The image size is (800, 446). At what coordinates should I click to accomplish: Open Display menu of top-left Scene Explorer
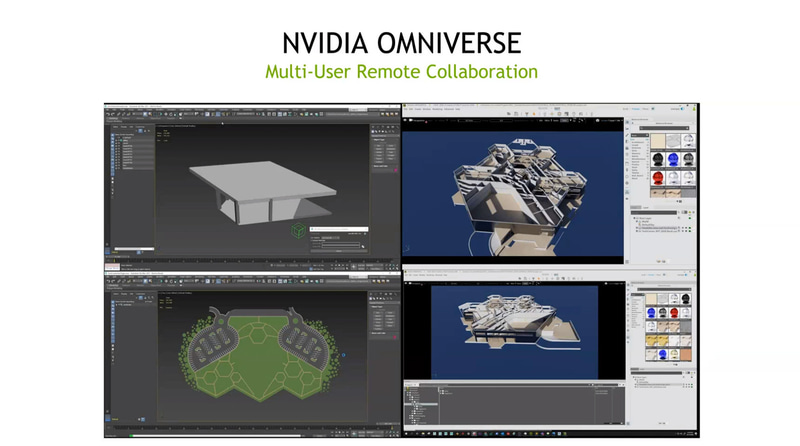(x=124, y=127)
